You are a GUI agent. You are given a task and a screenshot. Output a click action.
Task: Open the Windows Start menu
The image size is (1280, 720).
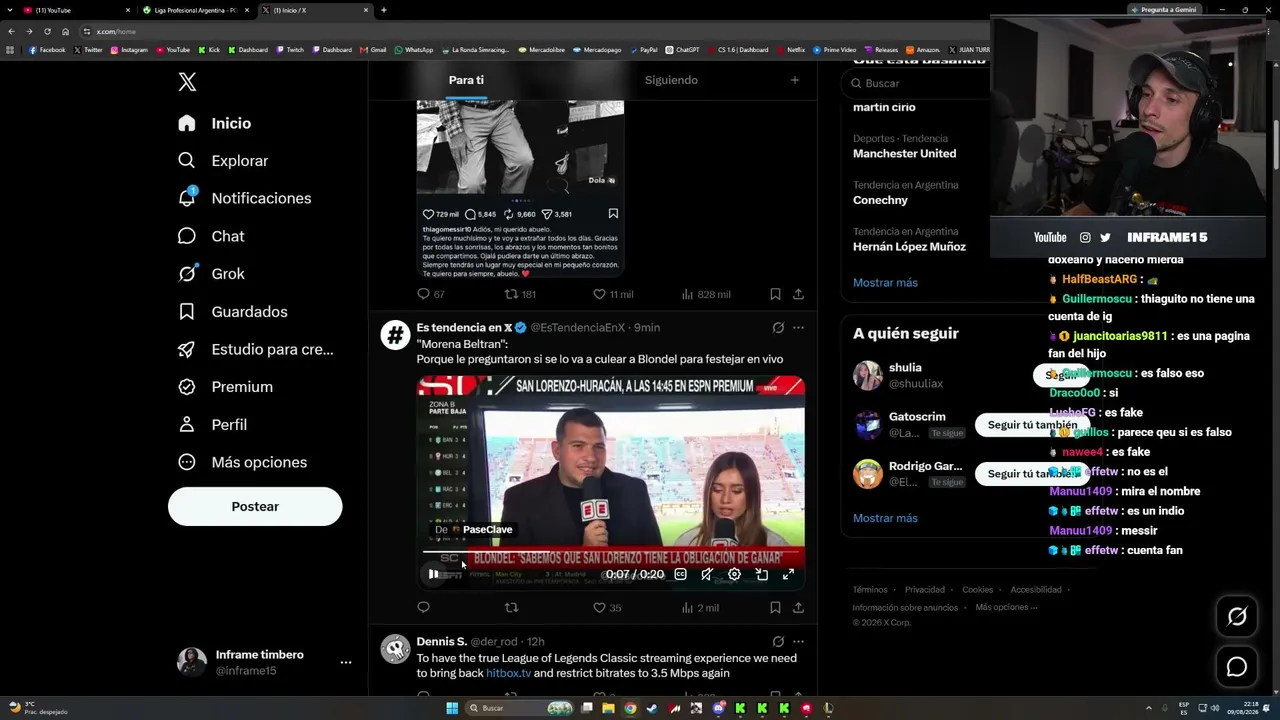[x=452, y=708]
